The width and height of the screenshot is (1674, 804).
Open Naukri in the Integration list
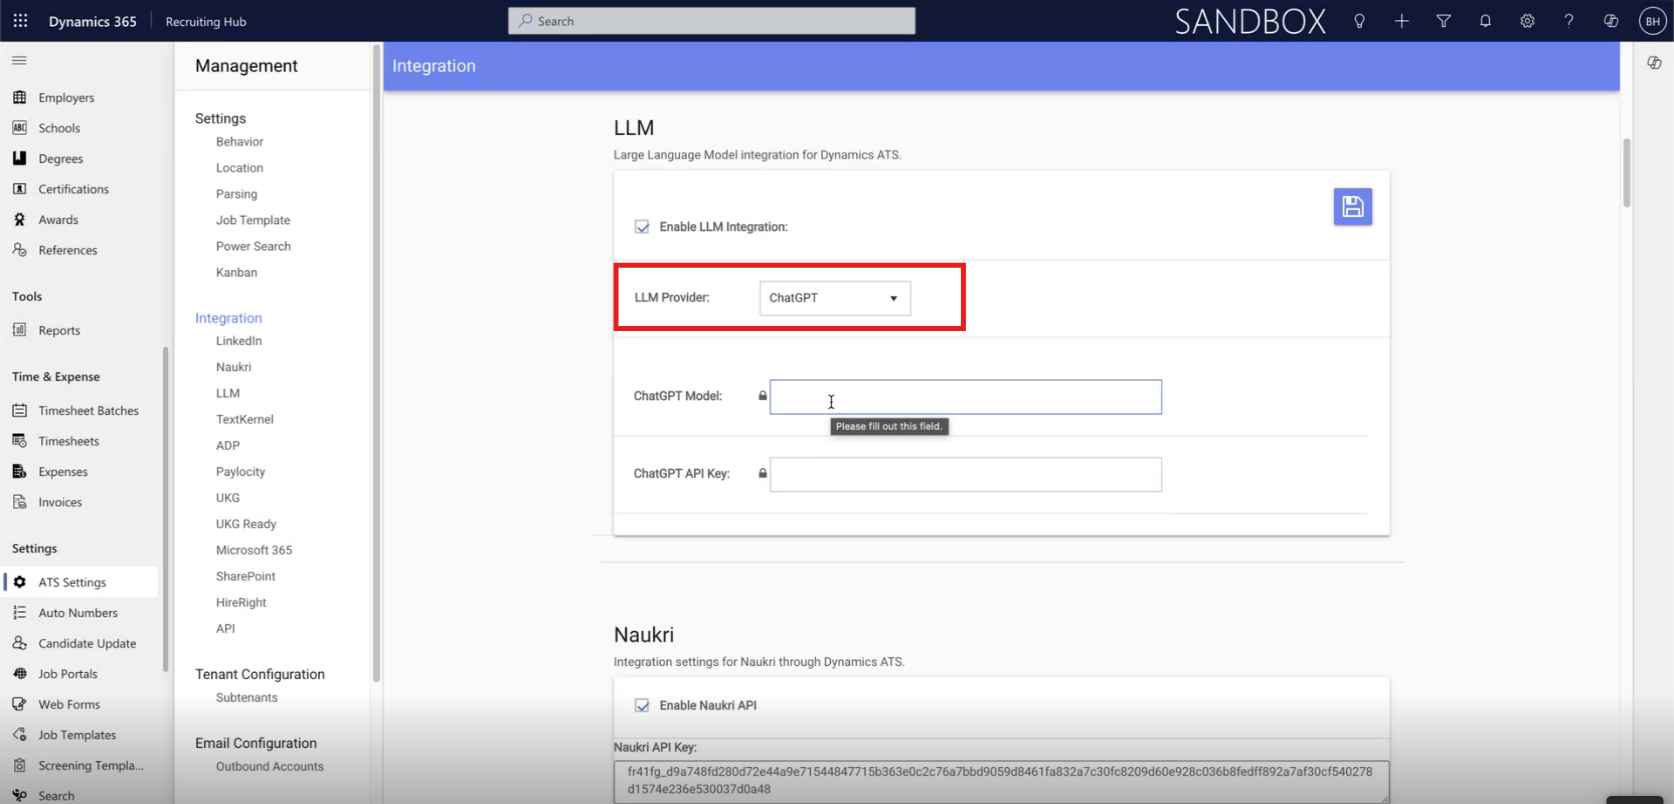[x=233, y=367]
